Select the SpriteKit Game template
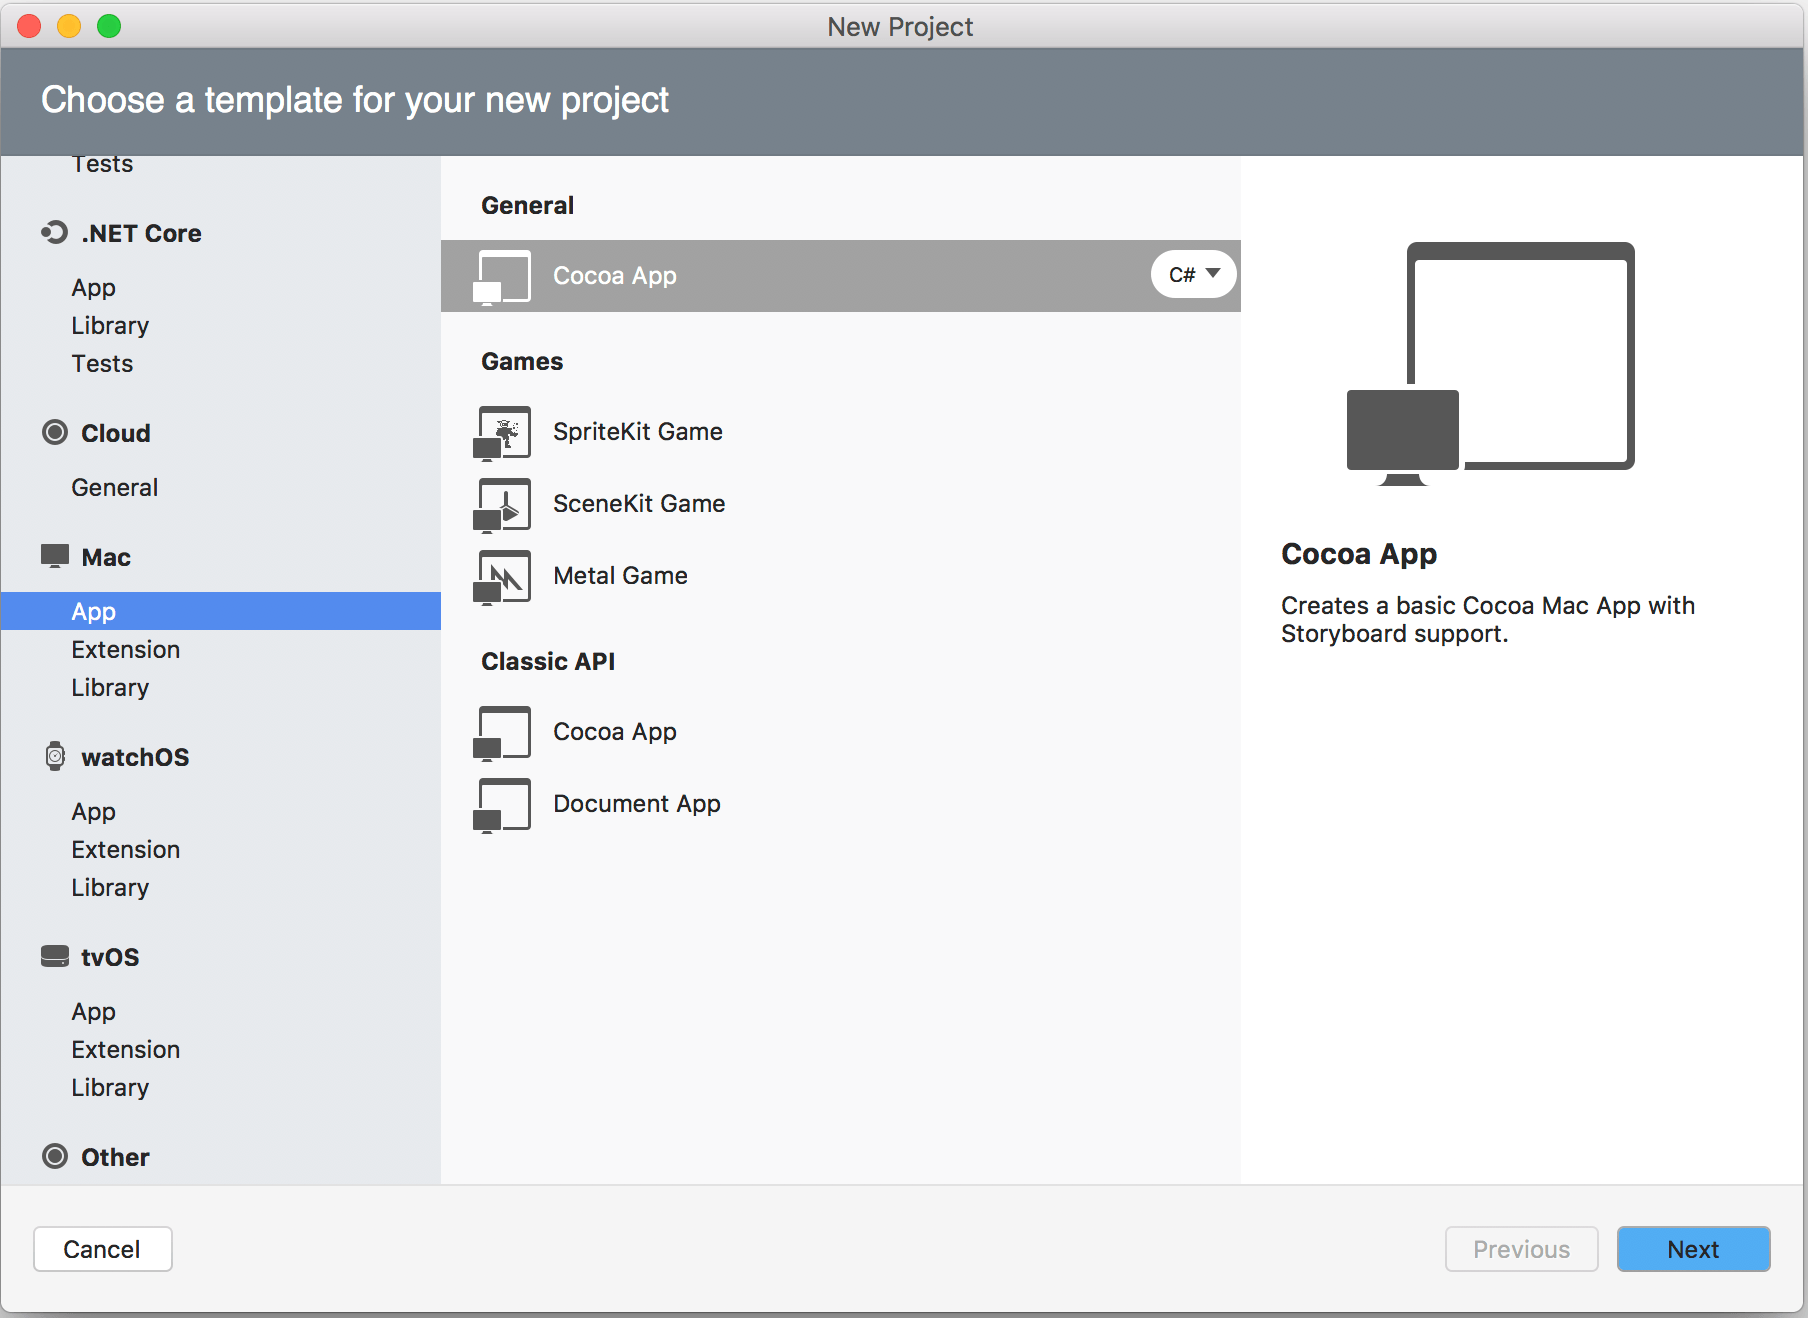The width and height of the screenshot is (1808, 1318). 841,432
